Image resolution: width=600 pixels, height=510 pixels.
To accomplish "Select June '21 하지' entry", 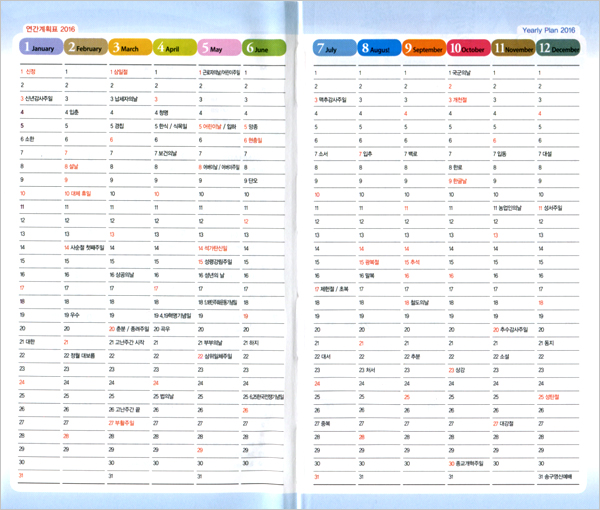I will tap(251, 343).
